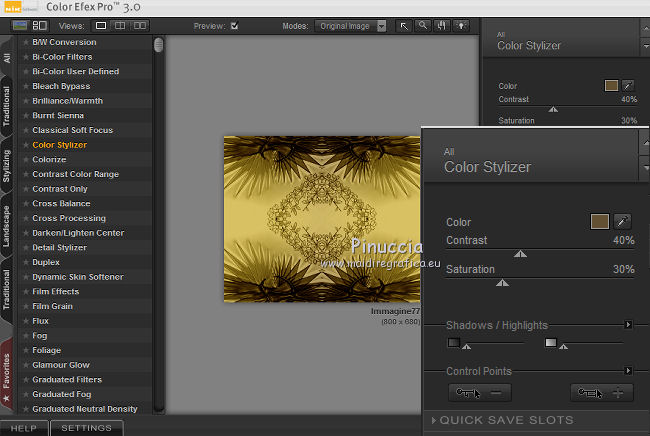Viewport: 650px width, 436px height.
Task: Select the Darken/Lighten Center filter
Action: [x=78, y=233]
